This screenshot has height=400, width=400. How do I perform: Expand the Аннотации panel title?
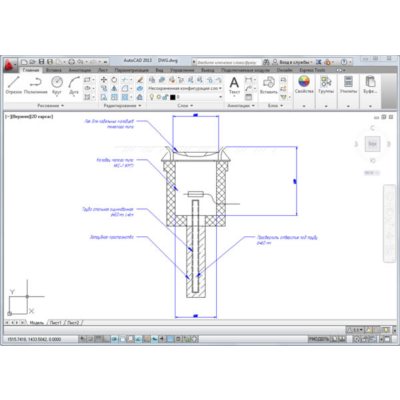tap(241, 106)
